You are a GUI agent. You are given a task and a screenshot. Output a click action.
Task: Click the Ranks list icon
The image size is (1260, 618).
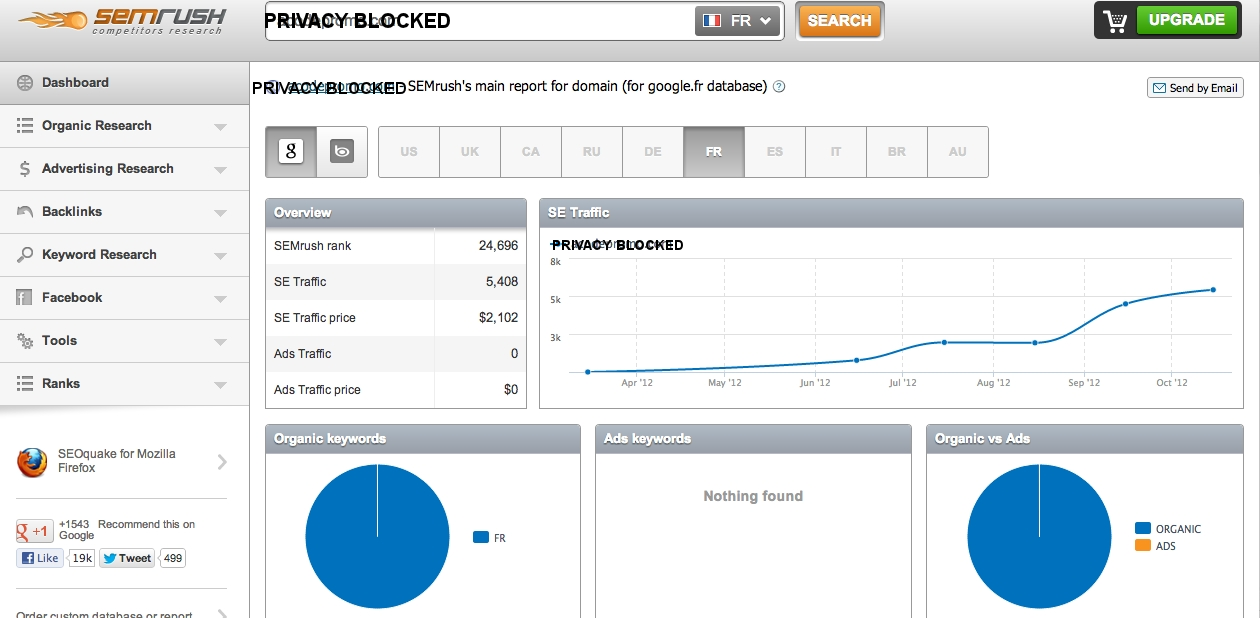click(x=25, y=384)
